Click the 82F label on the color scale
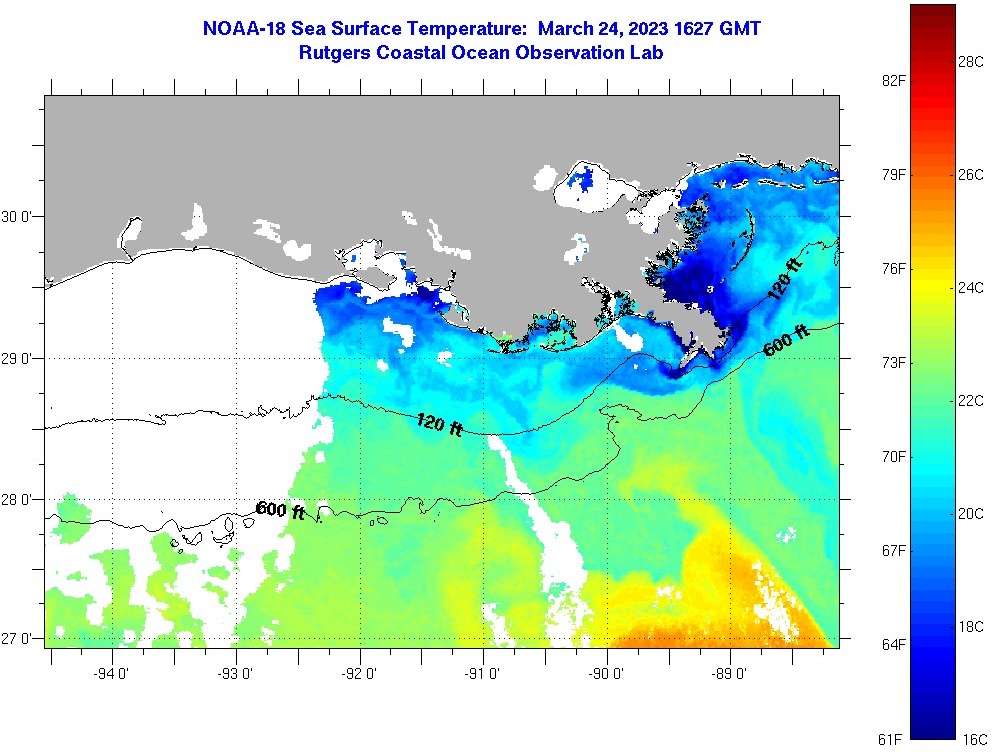Image resolution: width=992 pixels, height=754 pixels. coord(893,80)
